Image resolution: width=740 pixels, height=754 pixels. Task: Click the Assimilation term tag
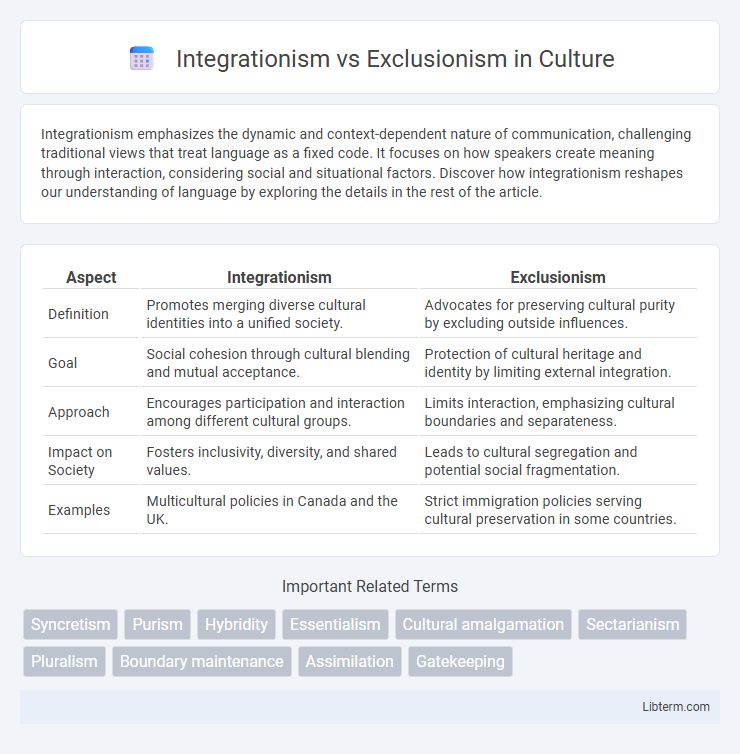click(x=350, y=661)
